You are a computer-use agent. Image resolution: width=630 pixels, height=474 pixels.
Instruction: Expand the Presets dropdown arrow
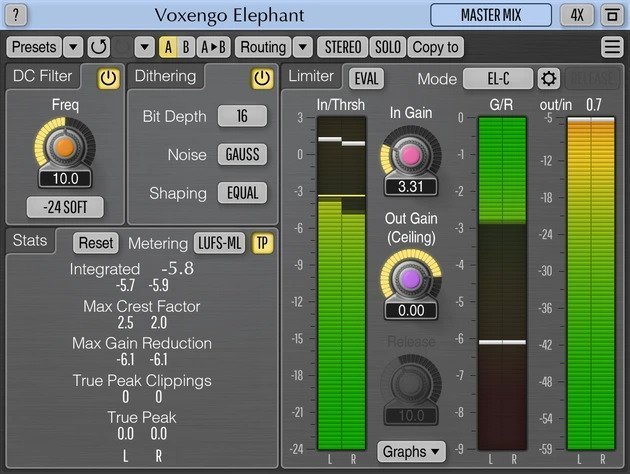73,47
